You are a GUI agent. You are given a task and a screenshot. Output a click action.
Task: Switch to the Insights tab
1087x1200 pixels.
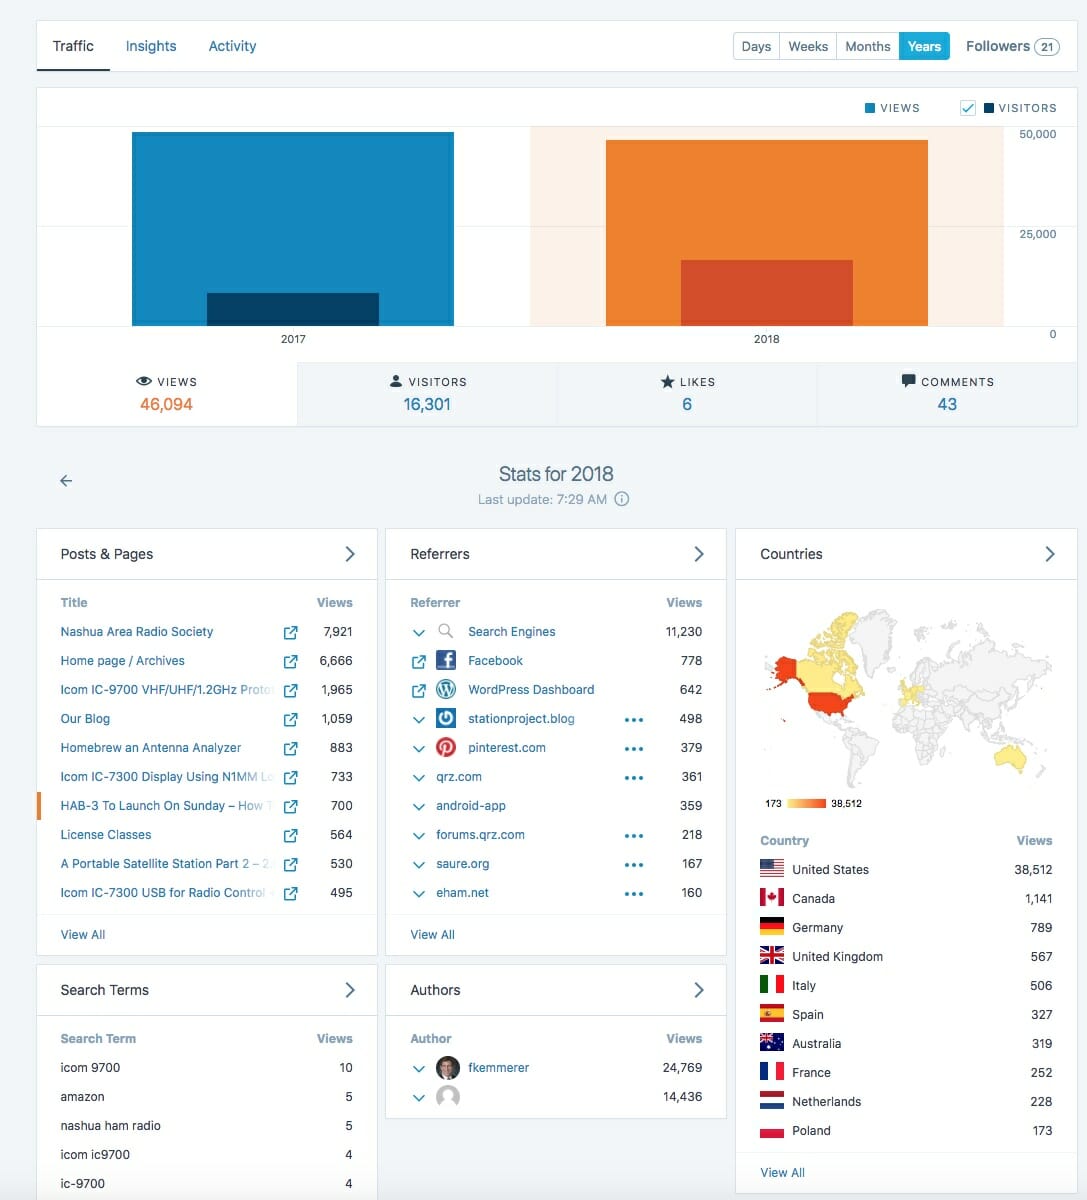click(151, 46)
